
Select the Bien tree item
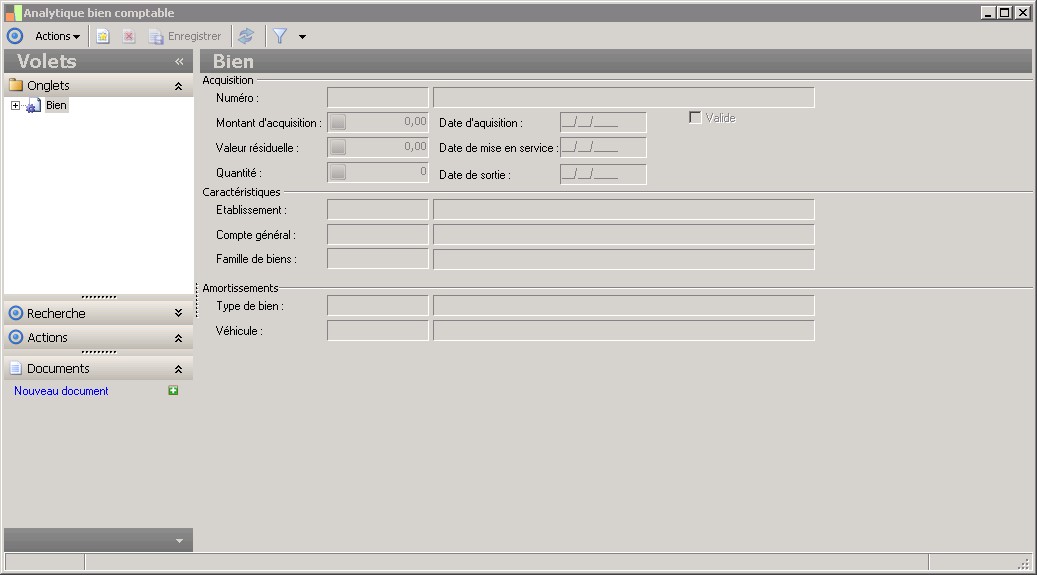click(56, 105)
